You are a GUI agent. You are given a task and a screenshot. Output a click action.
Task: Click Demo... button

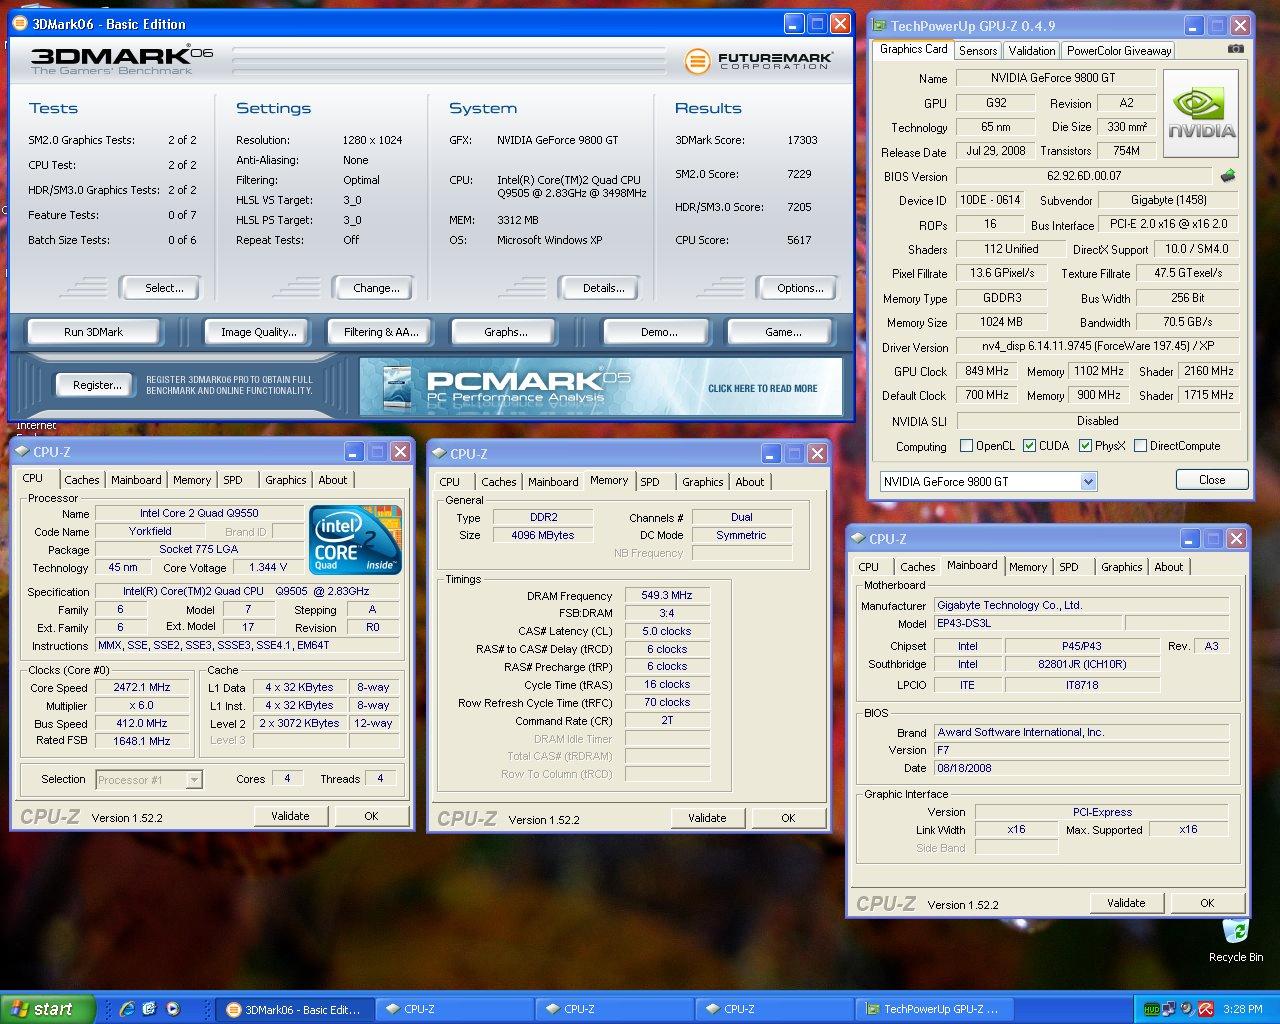click(x=659, y=332)
